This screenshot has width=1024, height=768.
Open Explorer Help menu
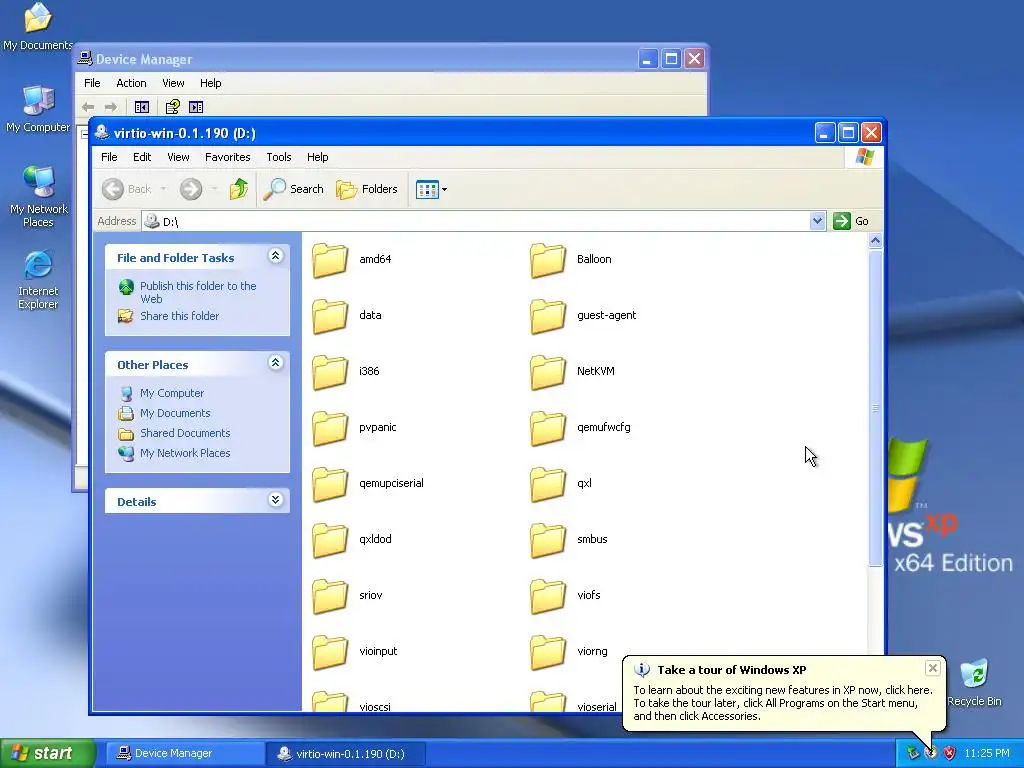pyautogui.click(x=317, y=157)
